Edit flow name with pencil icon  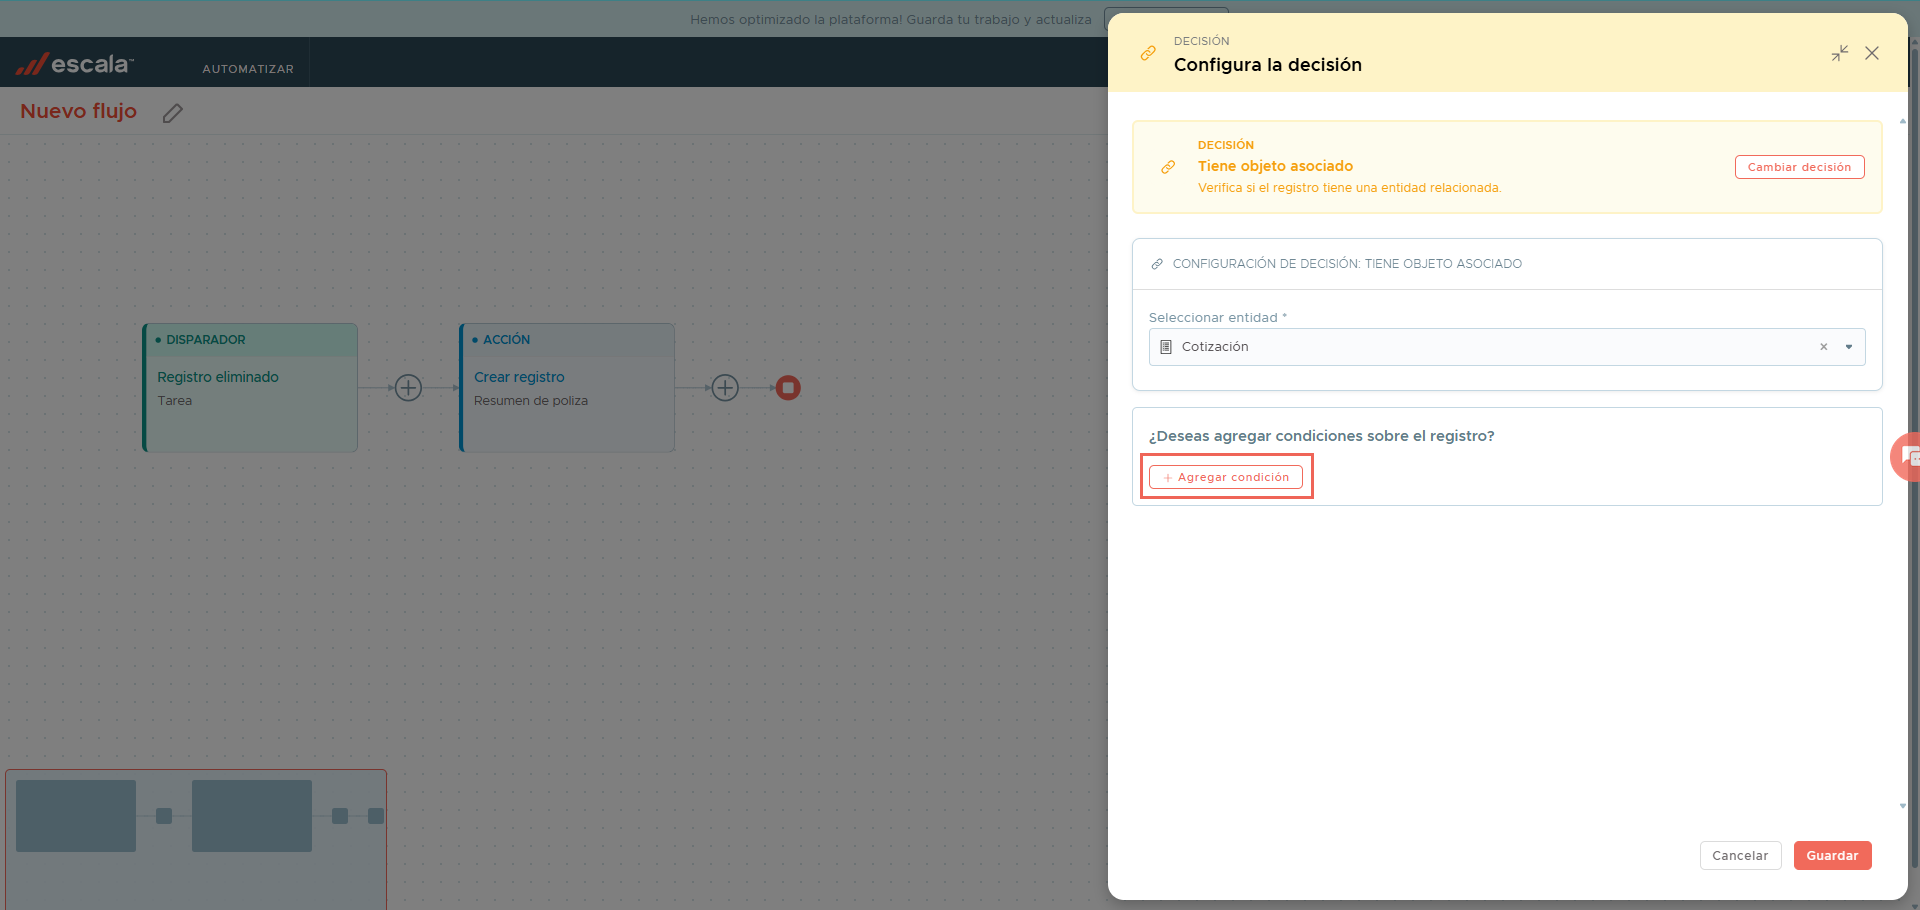pyautogui.click(x=173, y=113)
